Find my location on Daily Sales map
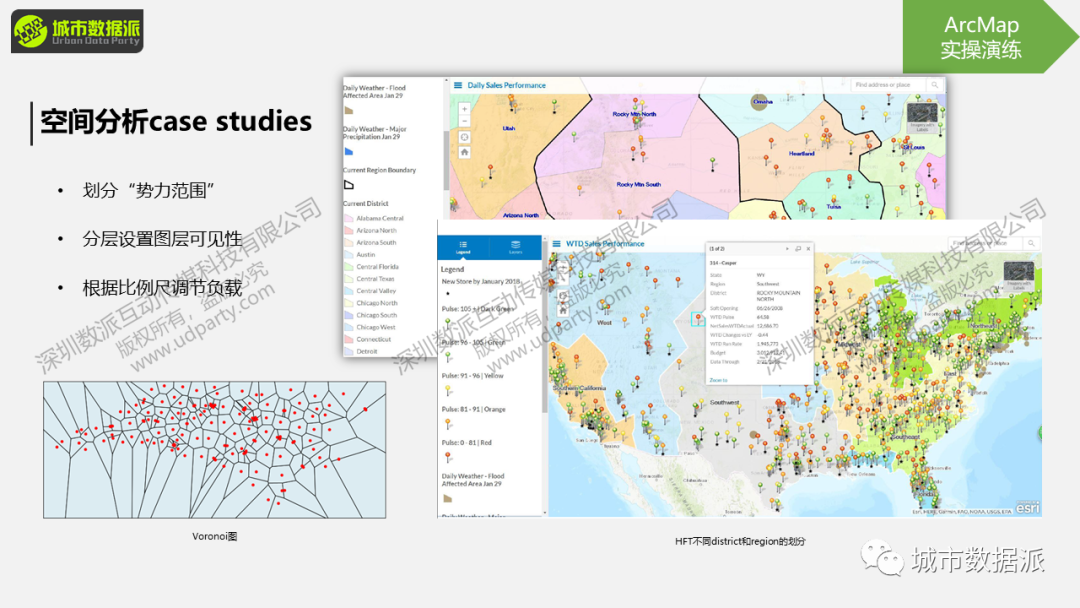Viewport: 1080px width, 608px height. pos(464,137)
